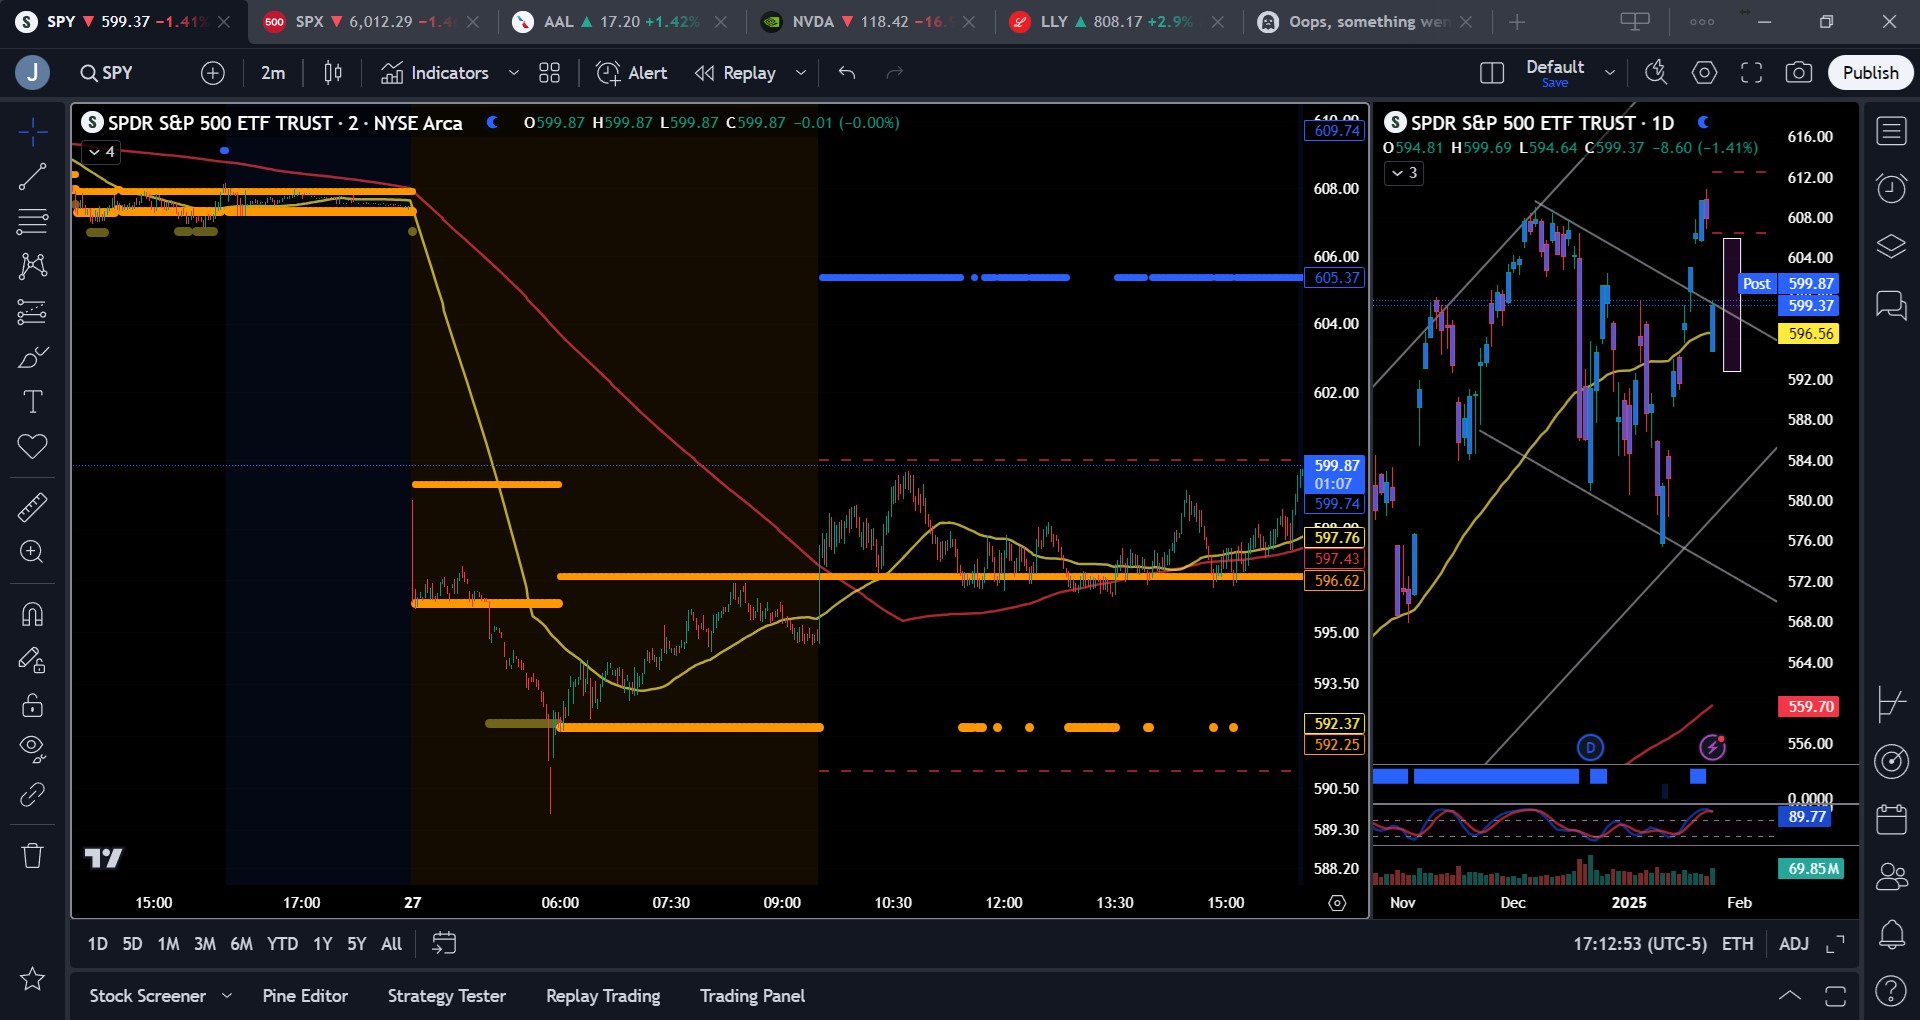This screenshot has width=1920, height=1020.
Task: Select the 5D date range
Action: coord(132,944)
